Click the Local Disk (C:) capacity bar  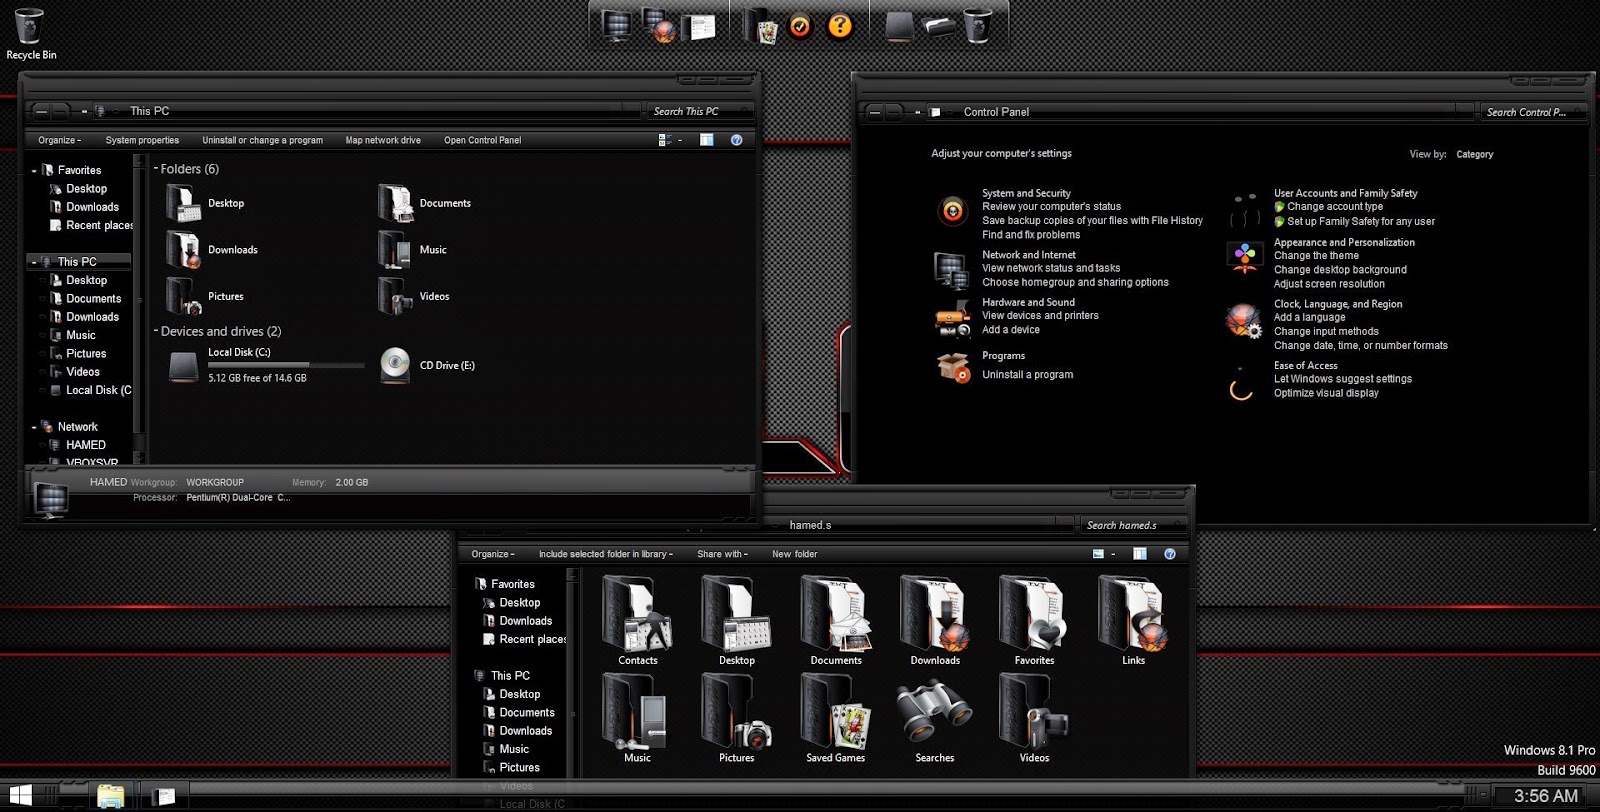click(x=286, y=365)
